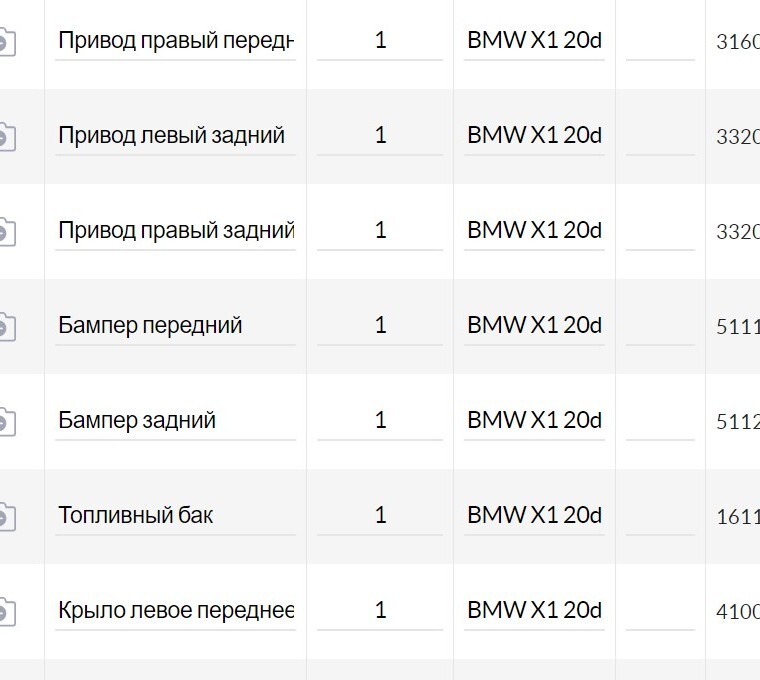Edit the car model for Бампер передний

534,326
